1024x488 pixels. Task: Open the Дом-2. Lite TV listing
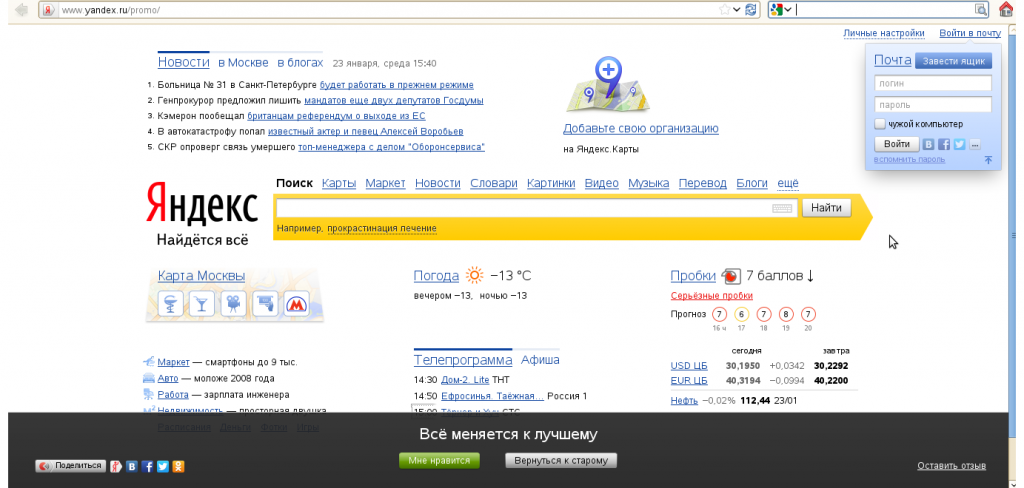click(x=465, y=380)
